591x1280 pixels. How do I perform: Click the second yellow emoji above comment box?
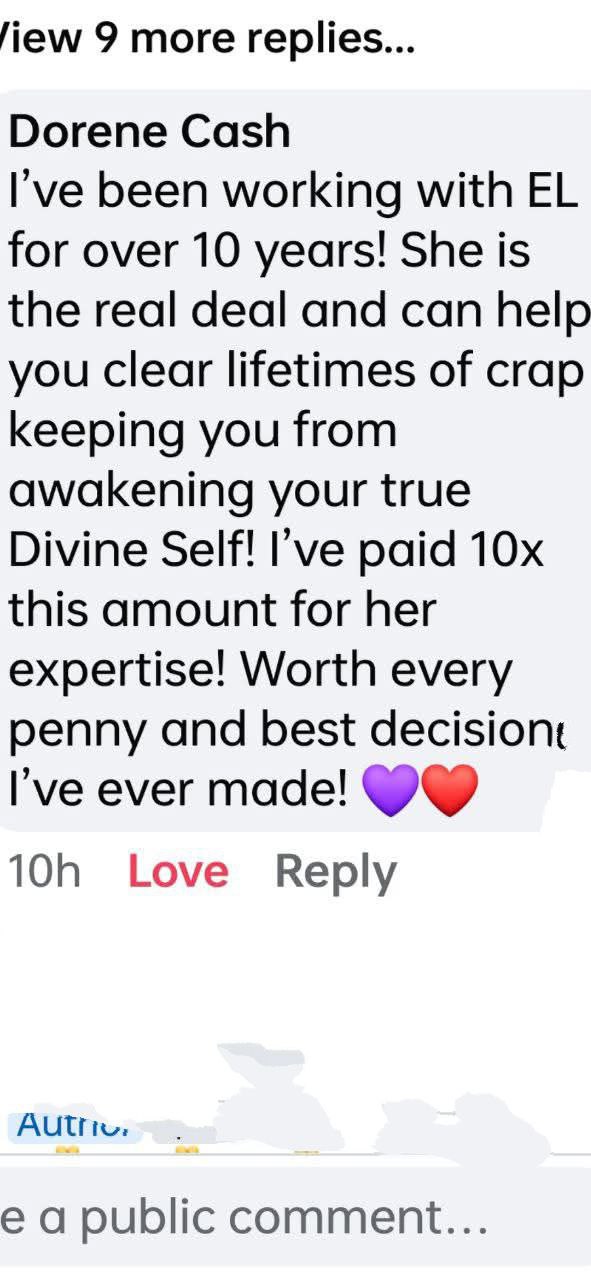click(x=187, y=1151)
